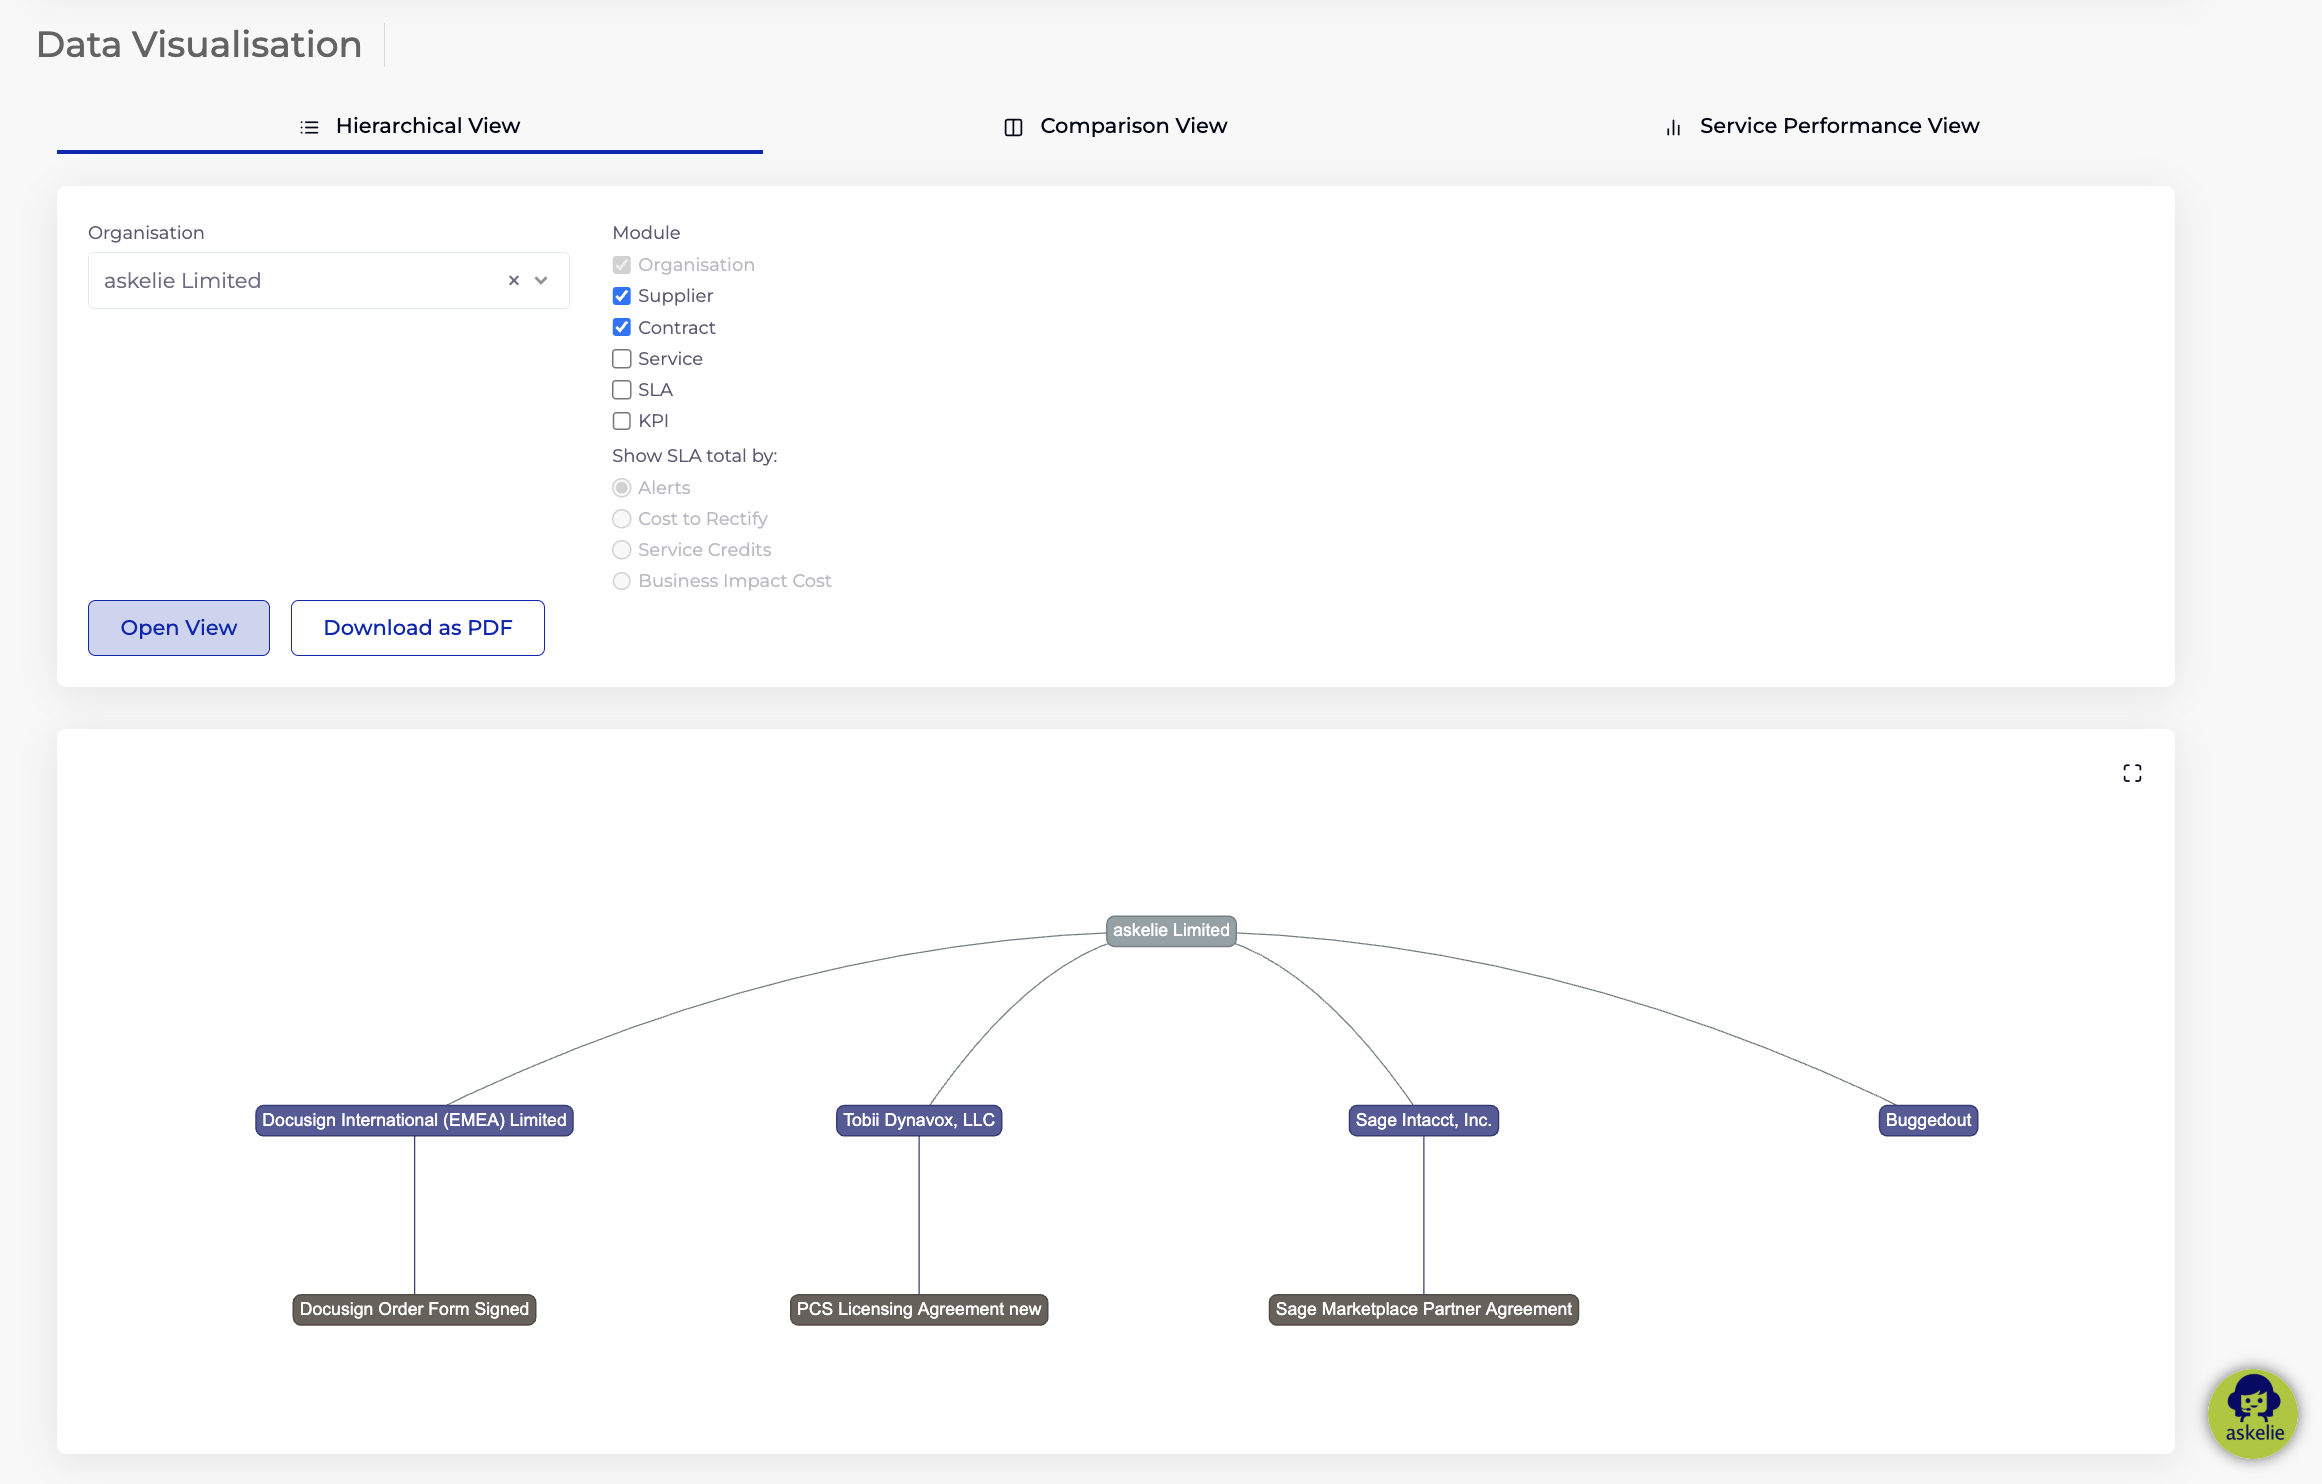The width and height of the screenshot is (2322, 1484).
Task: Select Docusign Order Form Signed contract node
Action: coord(414,1309)
